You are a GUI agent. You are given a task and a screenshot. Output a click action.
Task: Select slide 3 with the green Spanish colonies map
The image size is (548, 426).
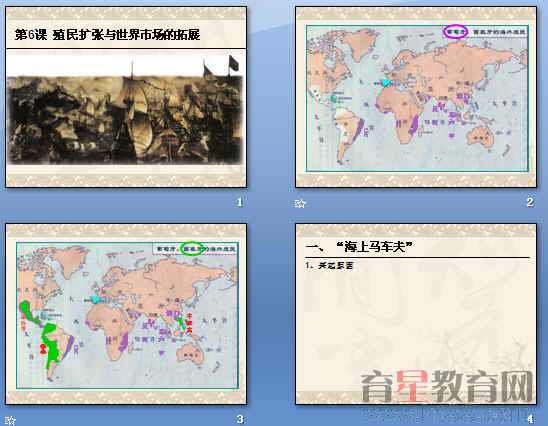126,314
